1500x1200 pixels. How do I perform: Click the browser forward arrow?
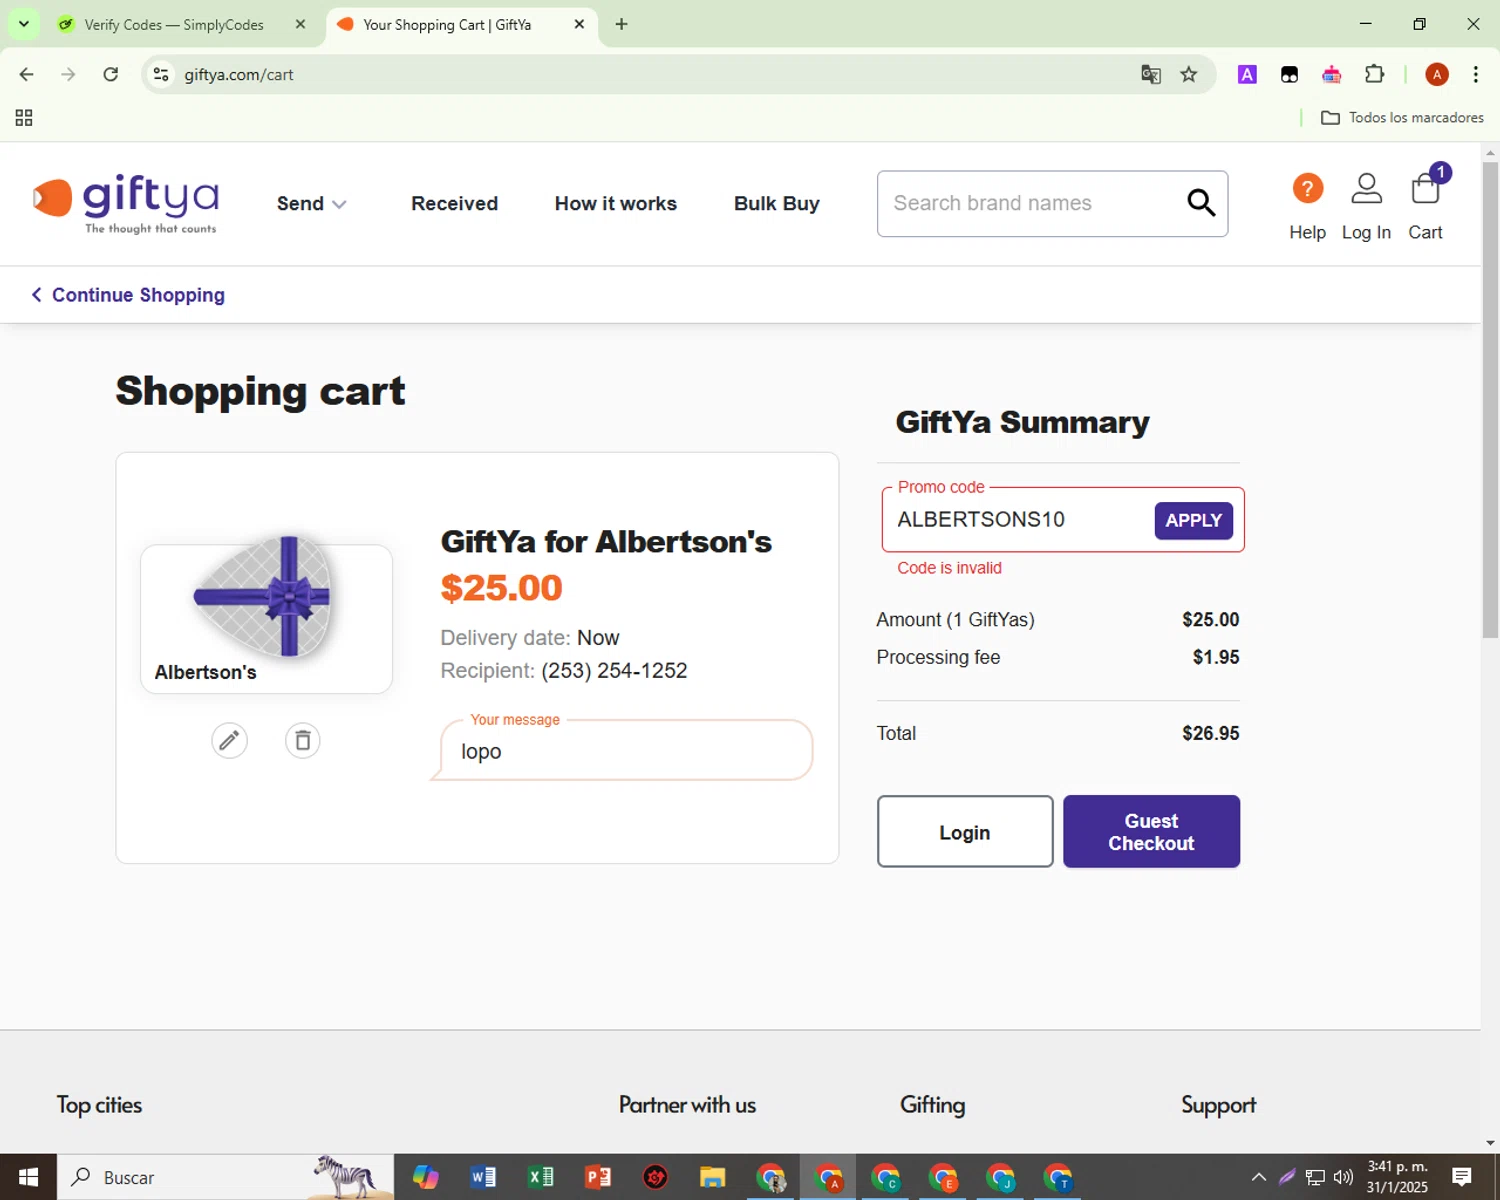[x=68, y=74]
